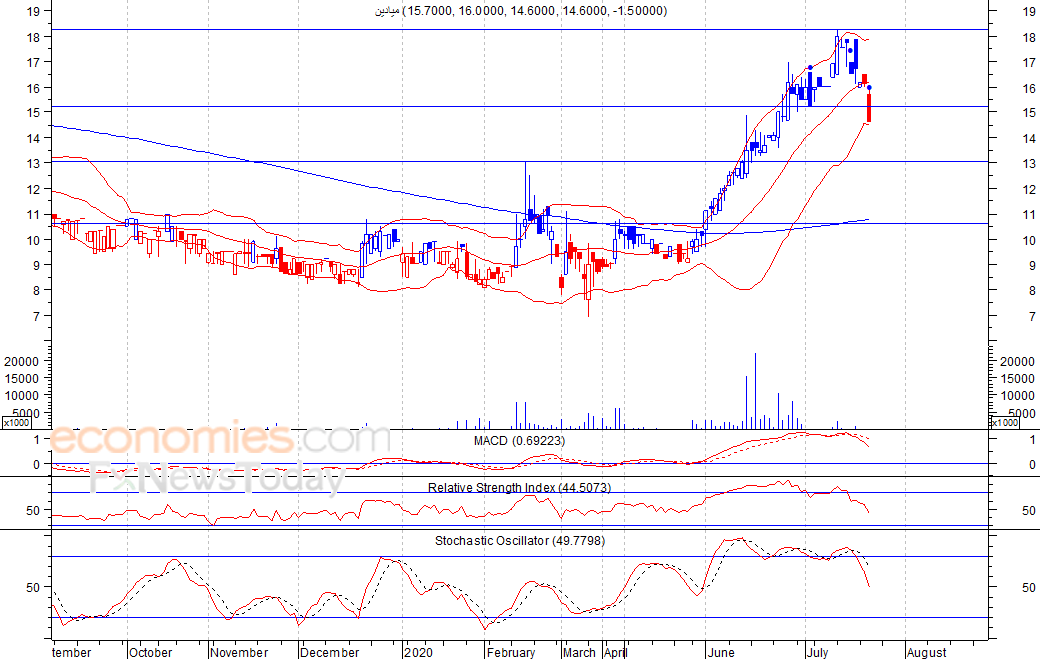
Task: Click the 10 price label on right axis
Action: pos(1029,241)
